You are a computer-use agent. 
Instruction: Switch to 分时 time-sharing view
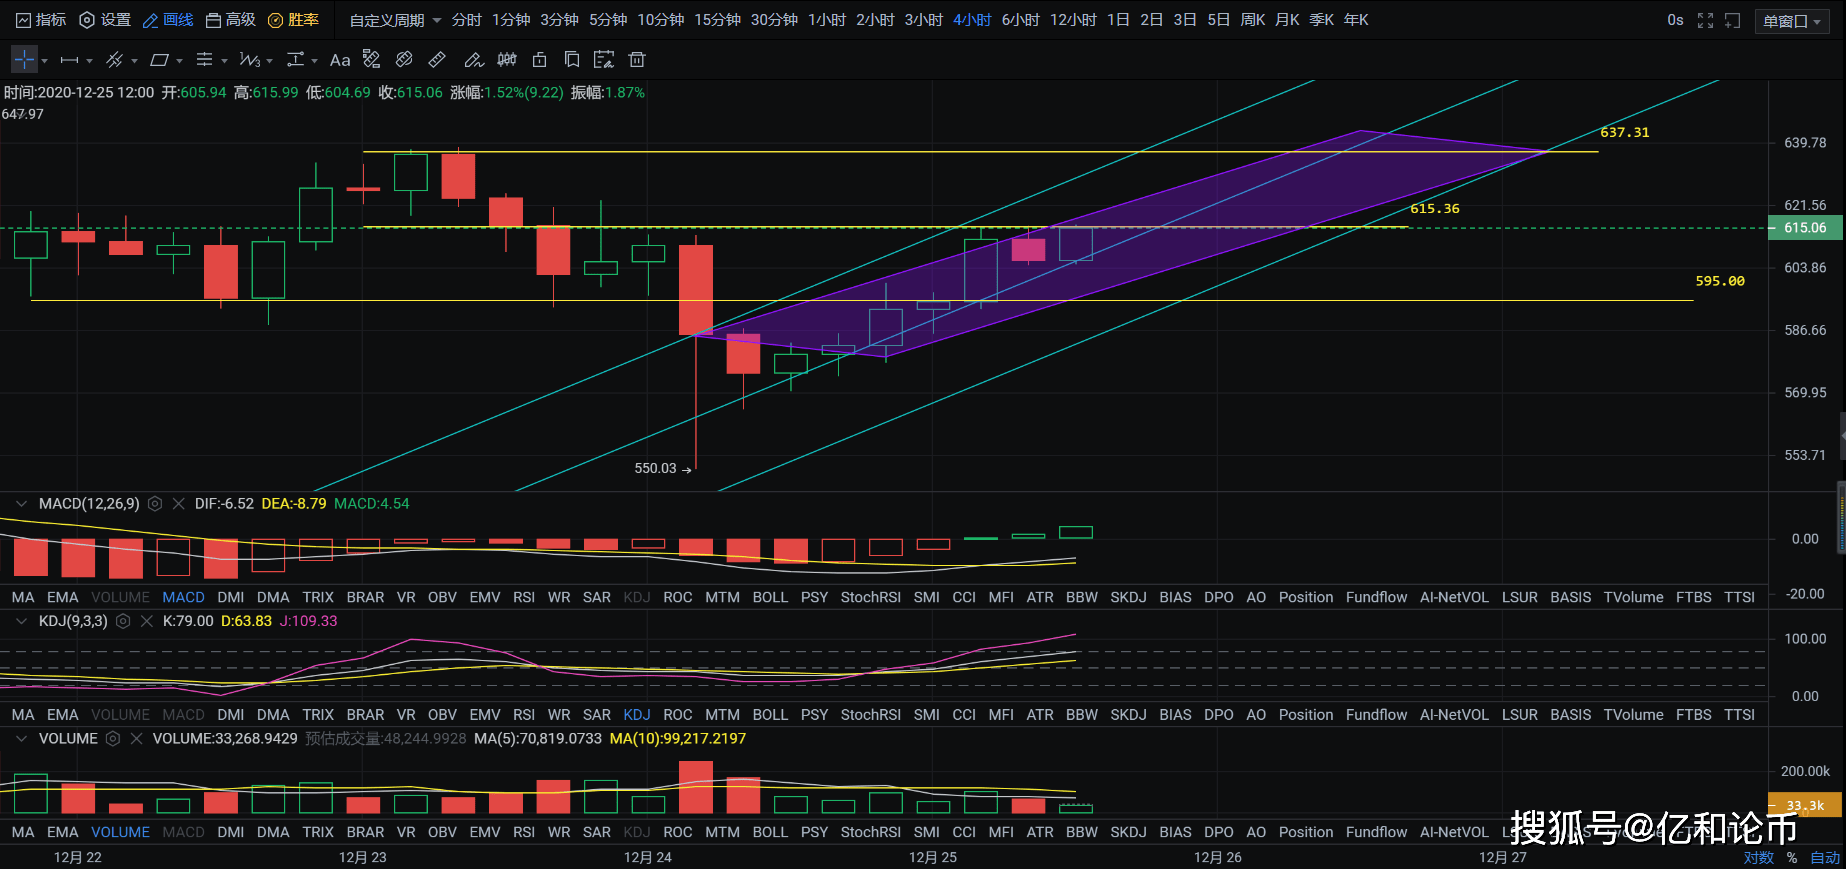(x=467, y=20)
